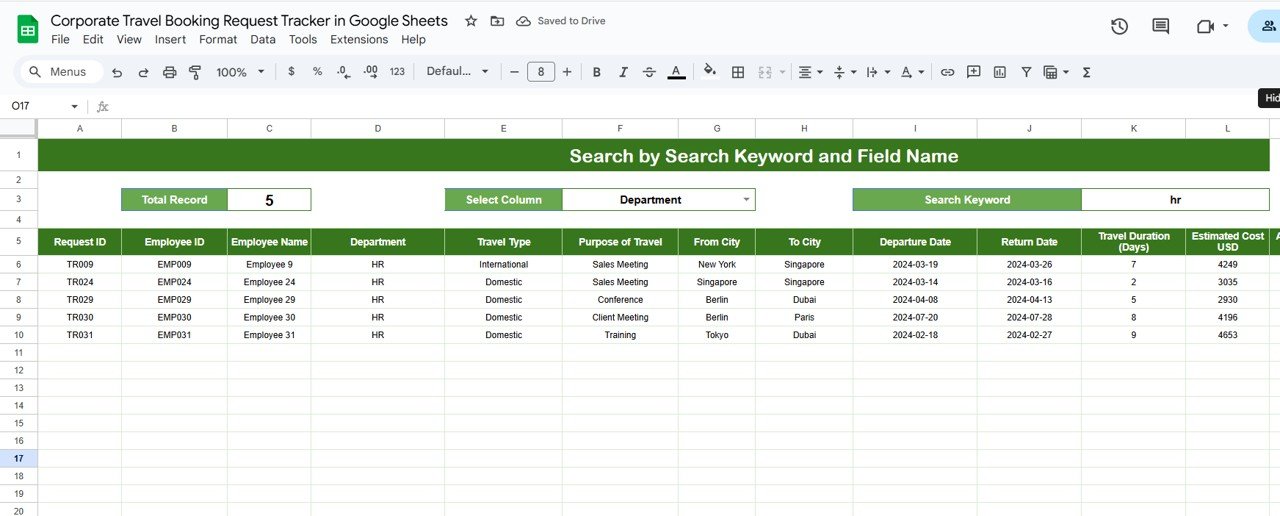Open the Extensions menu
1280x516 pixels.
[359, 40]
